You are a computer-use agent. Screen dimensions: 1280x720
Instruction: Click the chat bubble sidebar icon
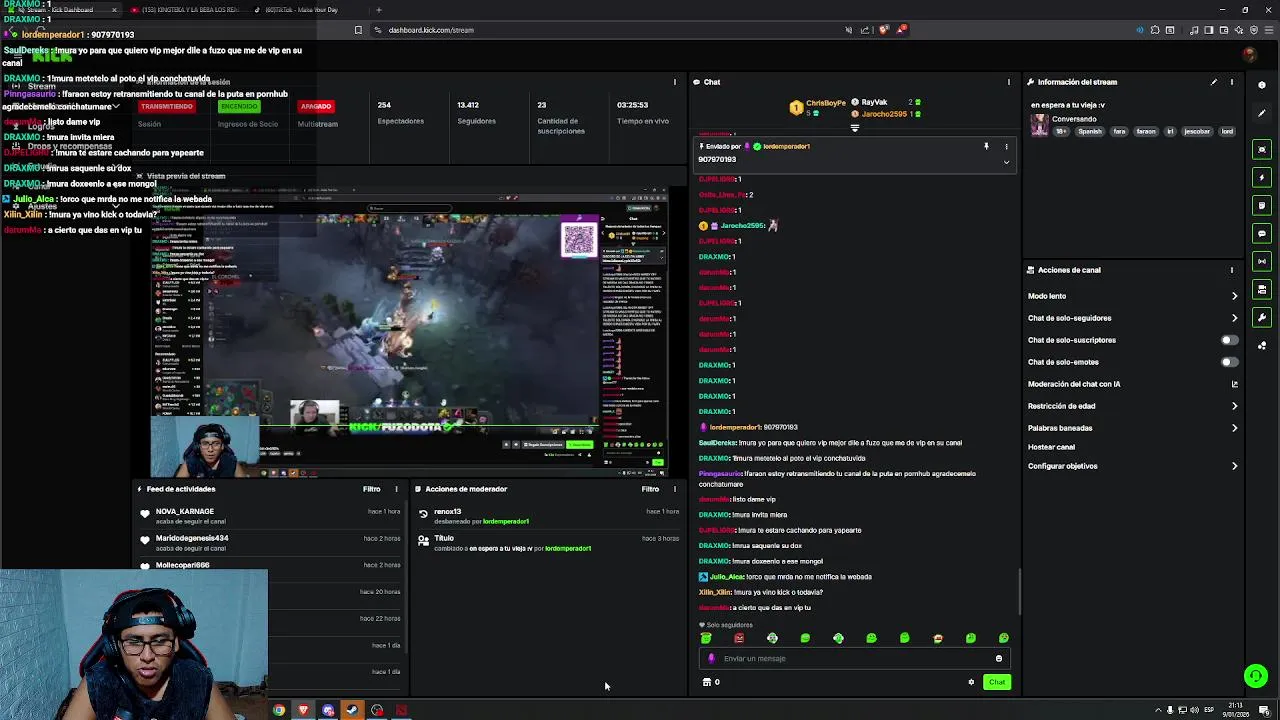pos(1262,233)
